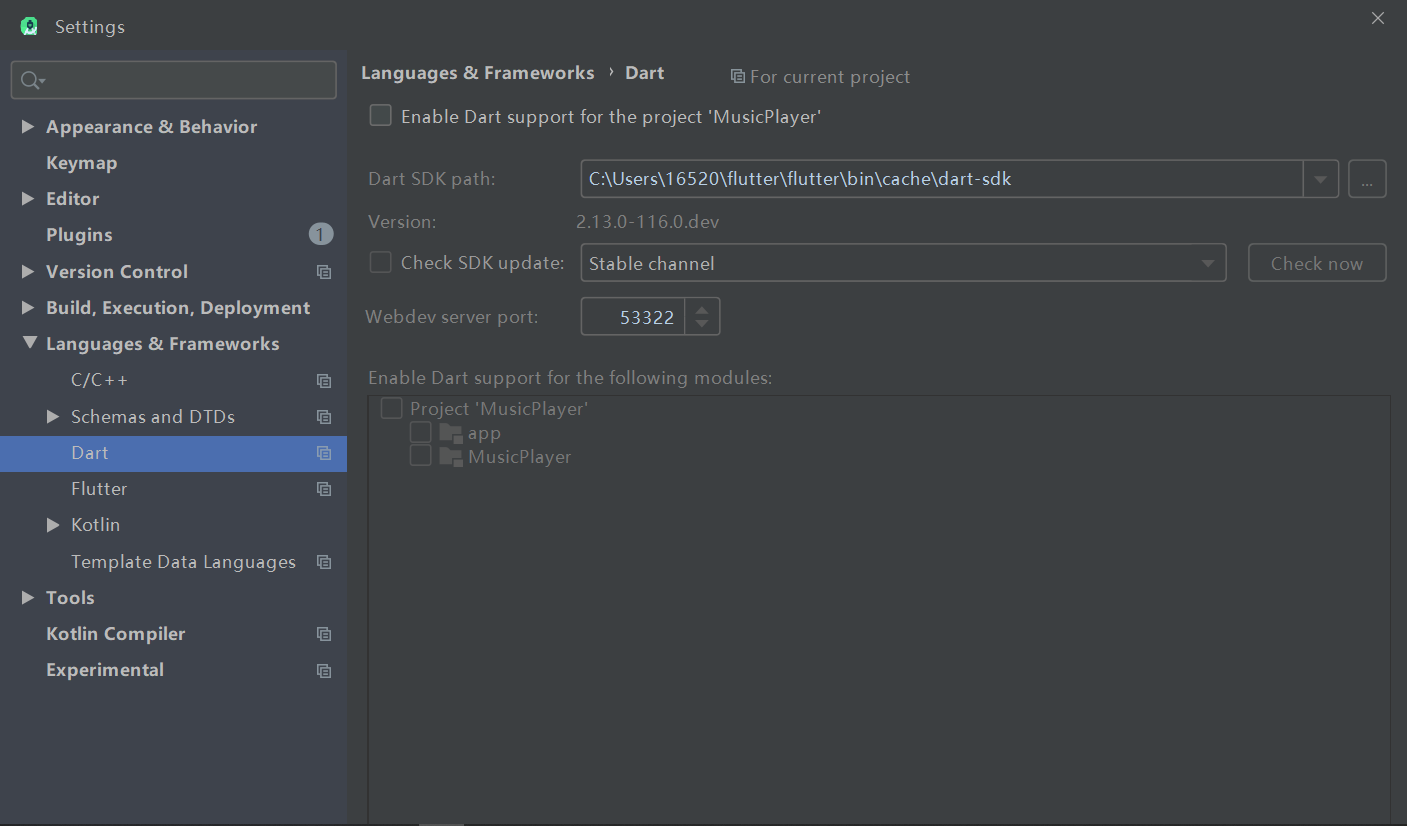Click project-level icon beside Kotlin Compiler

click(324, 634)
